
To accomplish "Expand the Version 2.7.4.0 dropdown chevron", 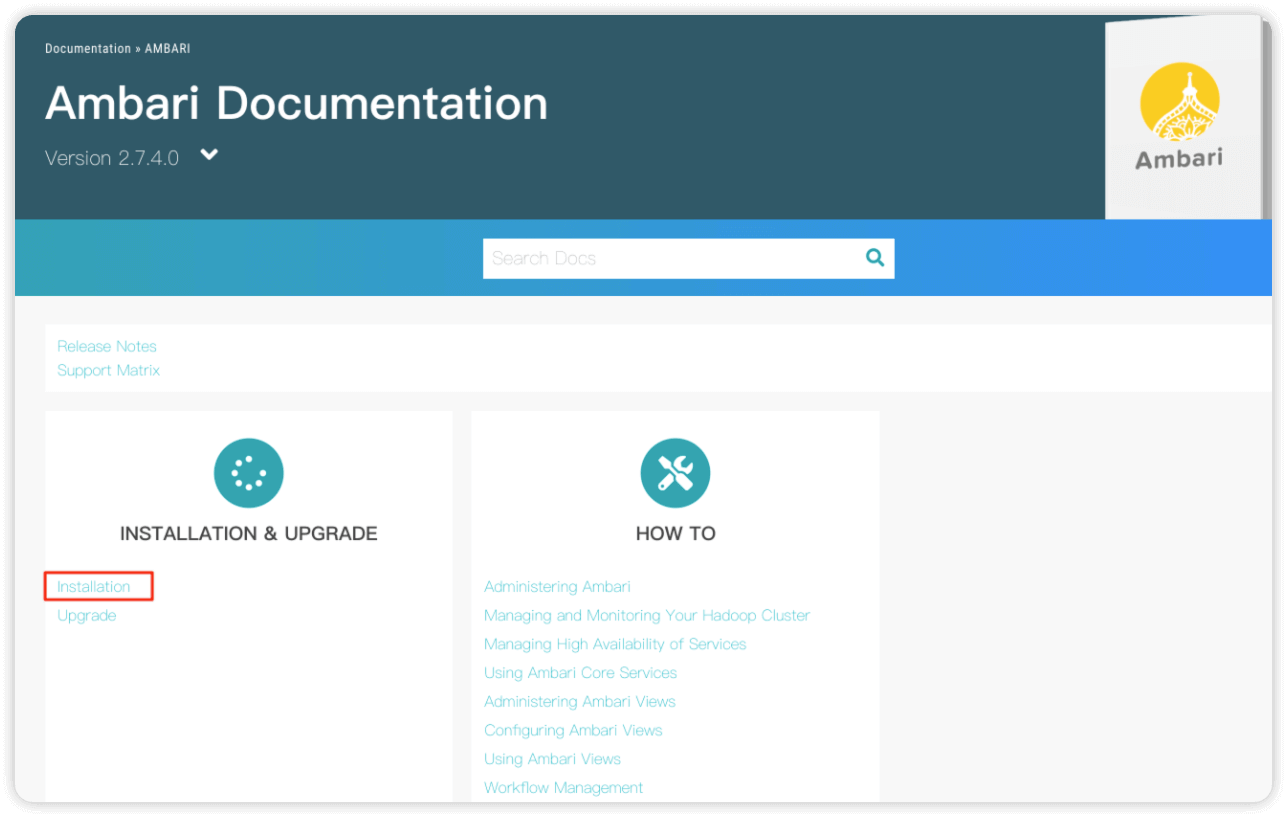I will click(x=209, y=156).
